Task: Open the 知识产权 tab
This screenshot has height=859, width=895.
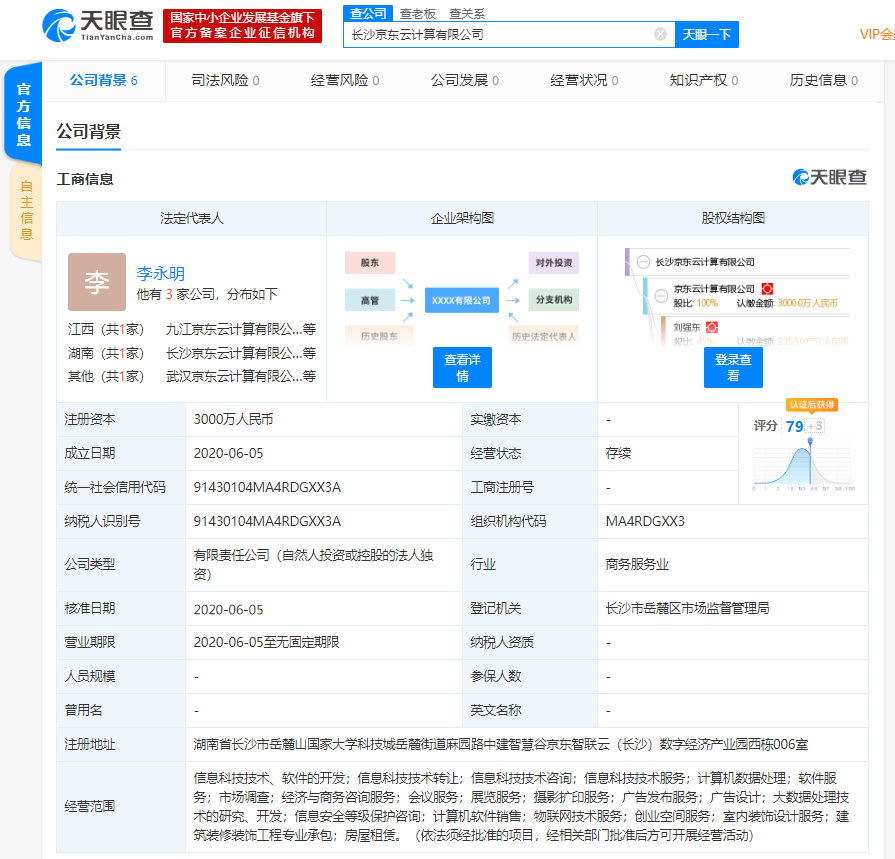Action: (704, 80)
